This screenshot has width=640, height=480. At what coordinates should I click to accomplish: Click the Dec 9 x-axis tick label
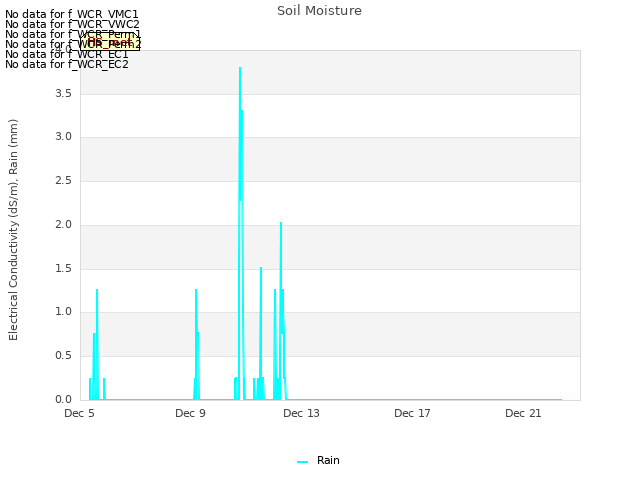pyautogui.click(x=190, y=413)
